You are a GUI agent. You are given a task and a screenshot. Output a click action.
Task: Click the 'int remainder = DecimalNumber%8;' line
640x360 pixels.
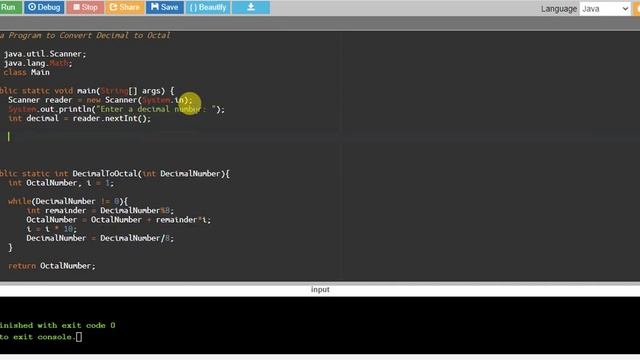tap(100, 211)
